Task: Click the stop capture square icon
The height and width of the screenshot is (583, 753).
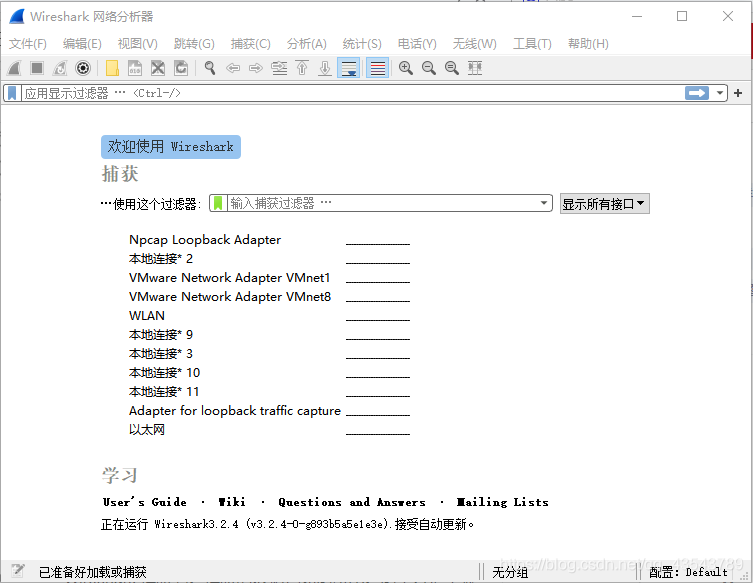Action: click(x=37, y=68)
